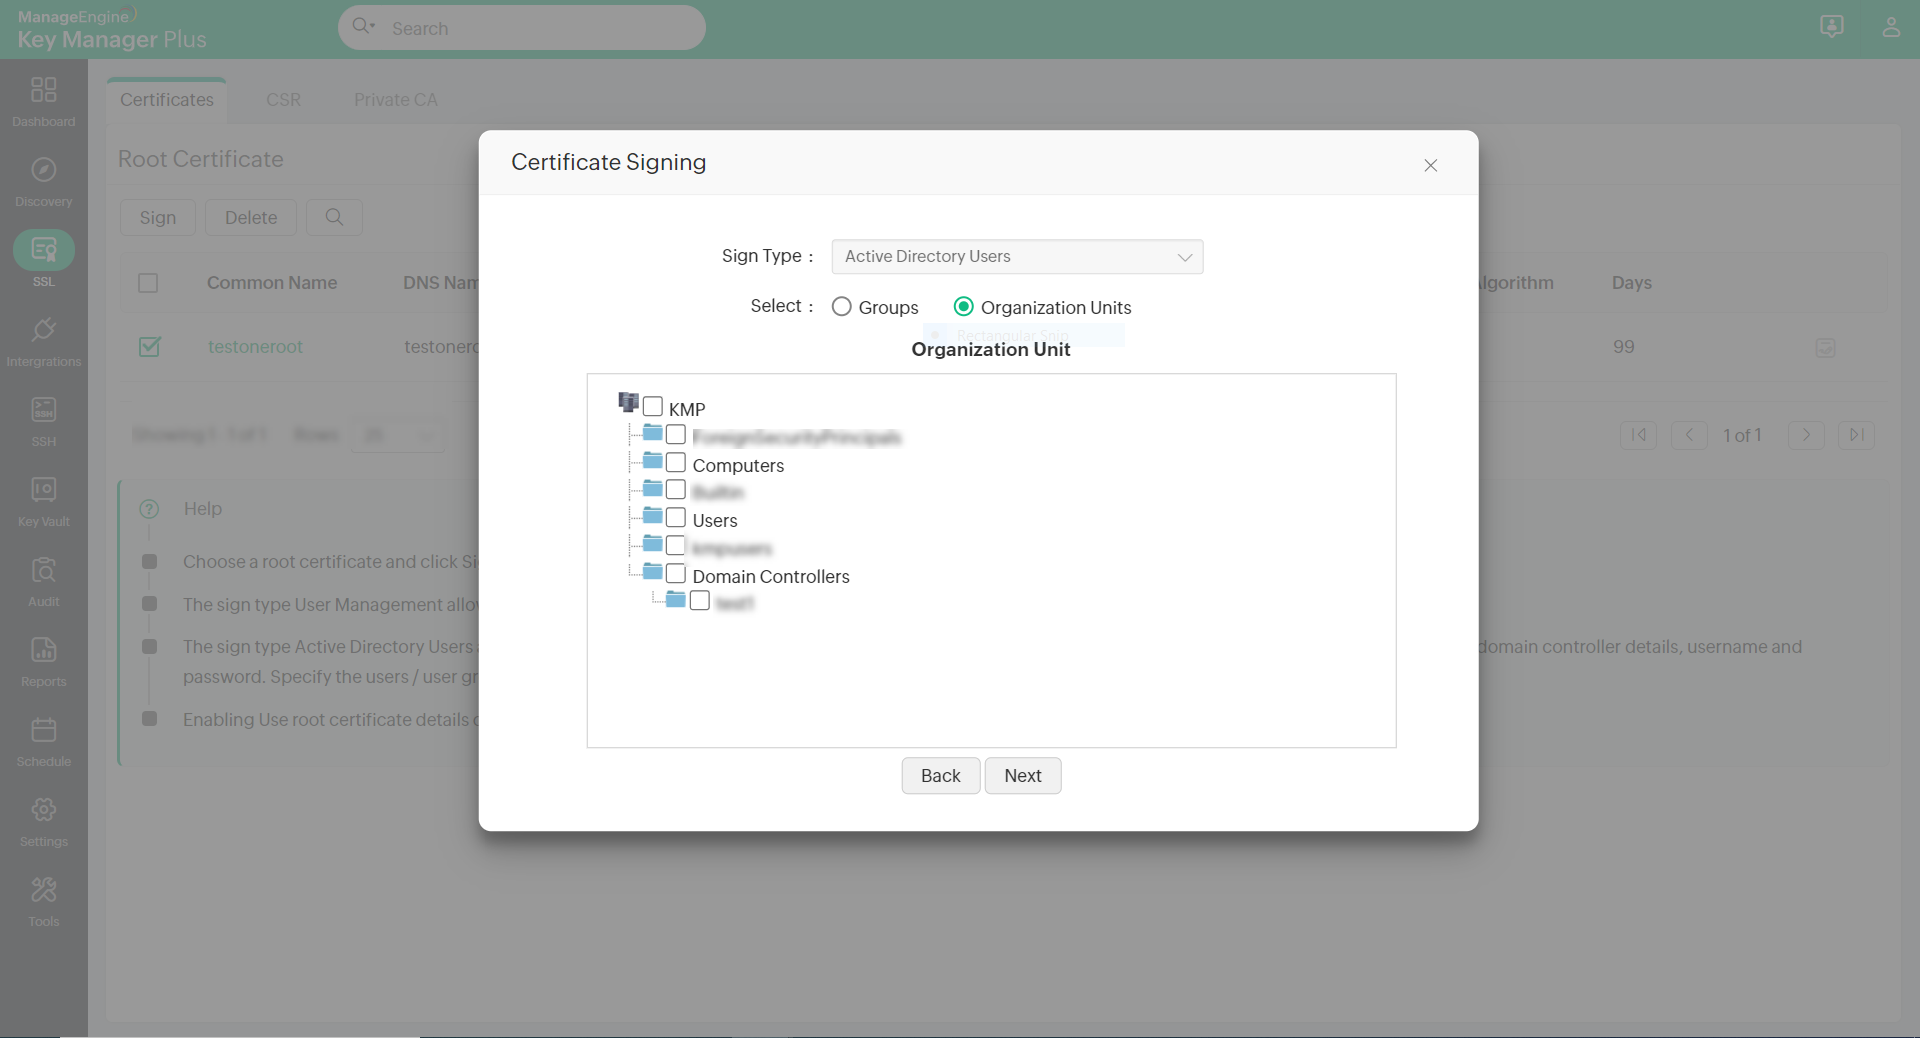Select the SSL certificate icon in sidebar
Screen dimensions: 1920x1038
tap(44, 250)
